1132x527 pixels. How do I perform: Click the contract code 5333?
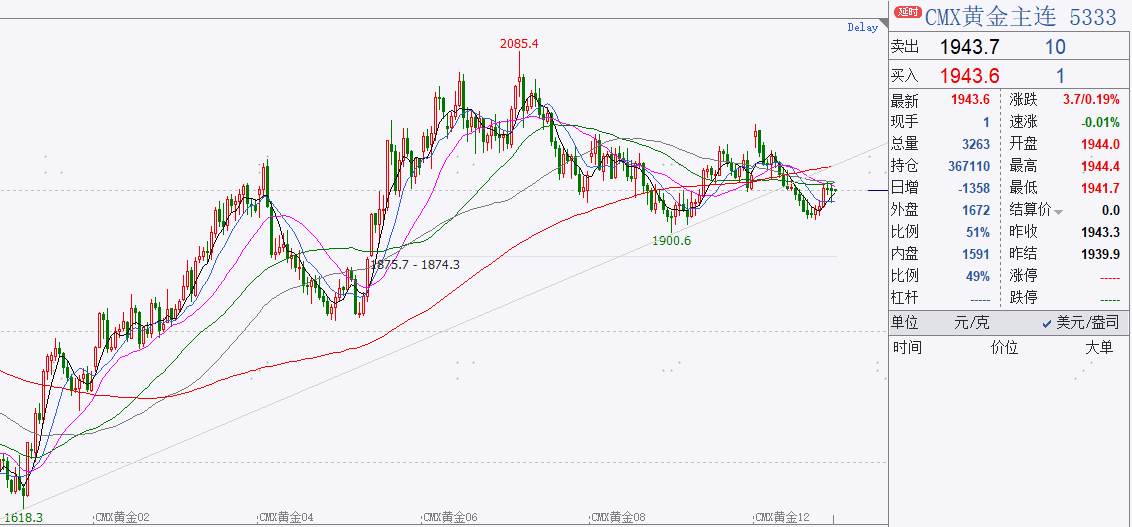click(x=1092, y=16)
